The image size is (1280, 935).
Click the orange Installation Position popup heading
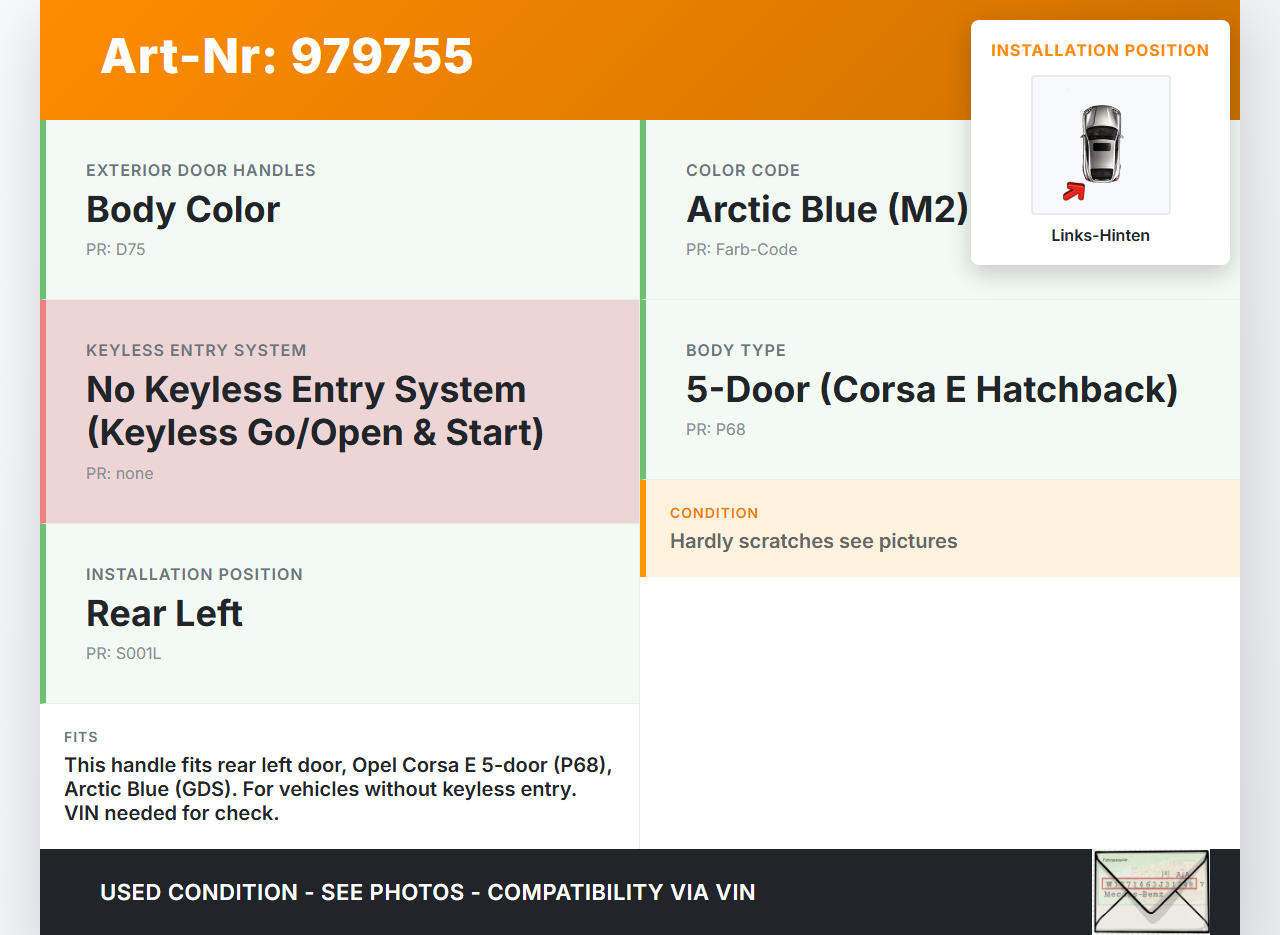tap(1100, 50)
